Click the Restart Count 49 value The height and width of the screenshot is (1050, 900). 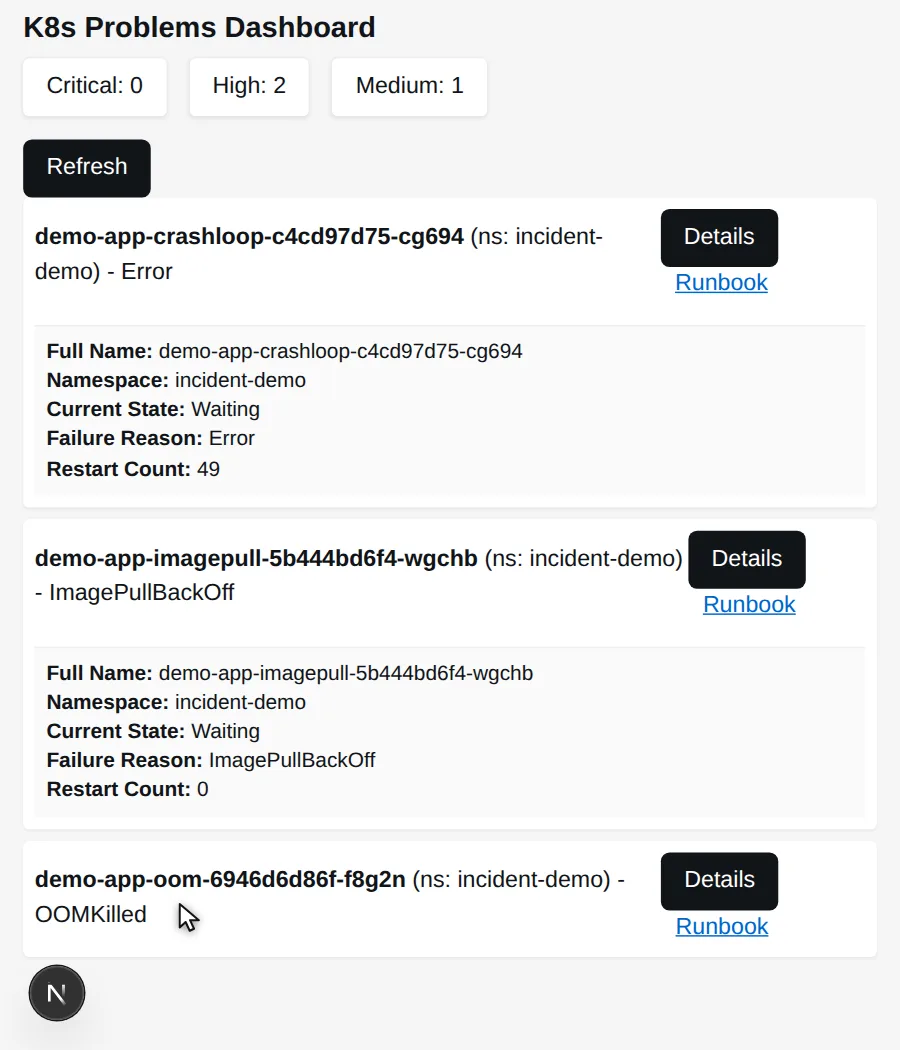[208, 469]
